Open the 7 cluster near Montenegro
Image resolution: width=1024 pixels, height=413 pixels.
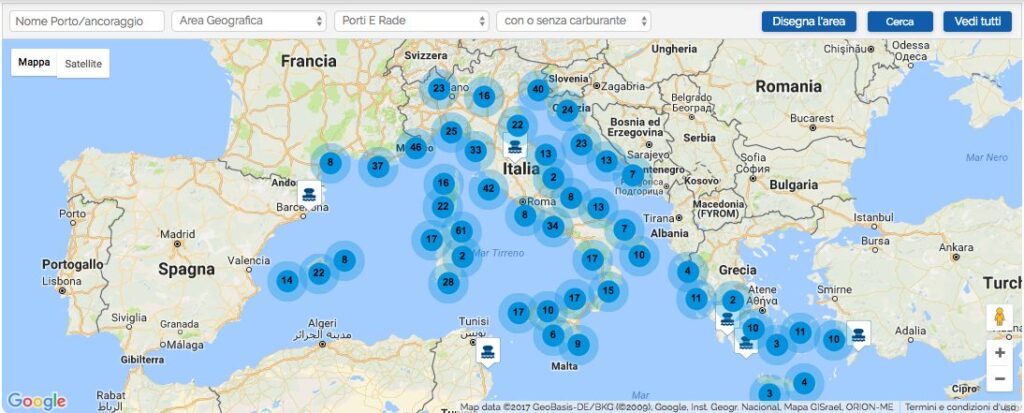tap(632, 174)
